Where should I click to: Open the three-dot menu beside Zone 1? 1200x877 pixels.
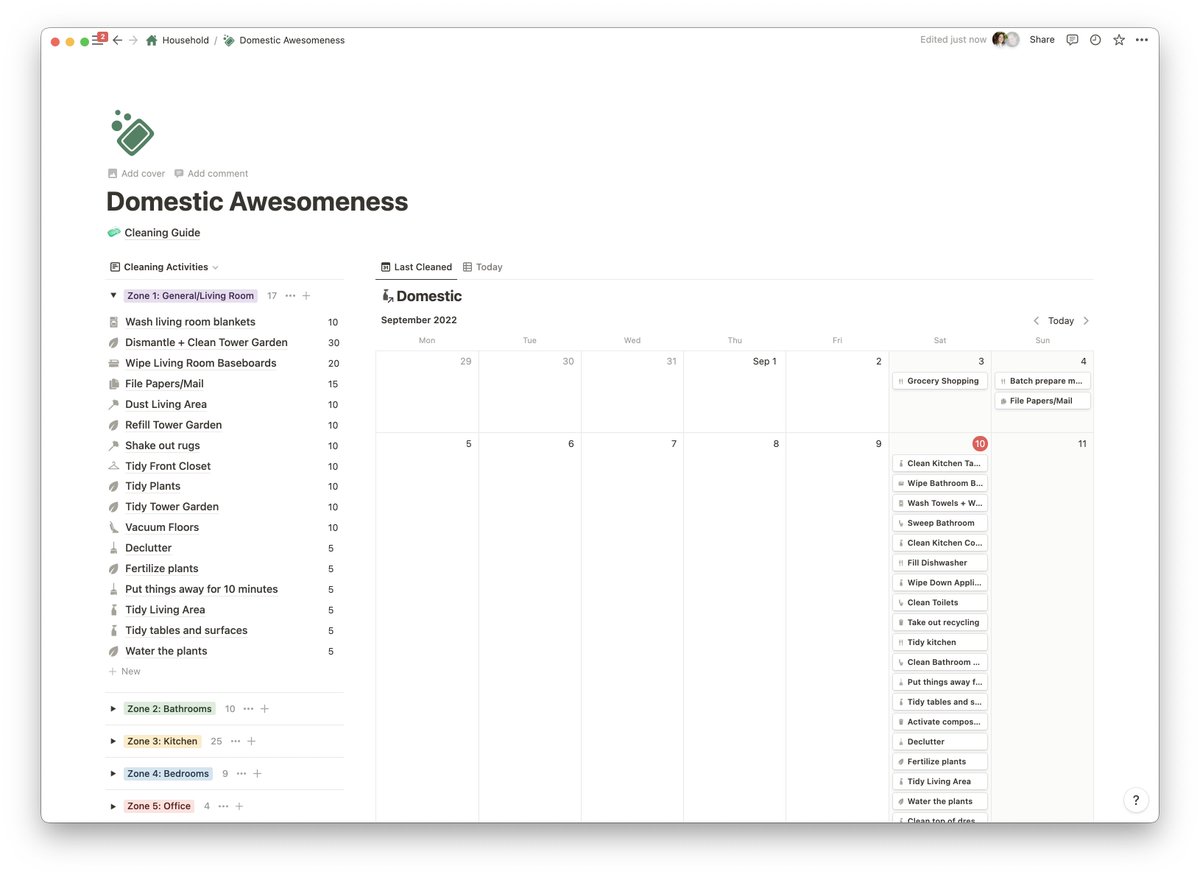[290, 296]
